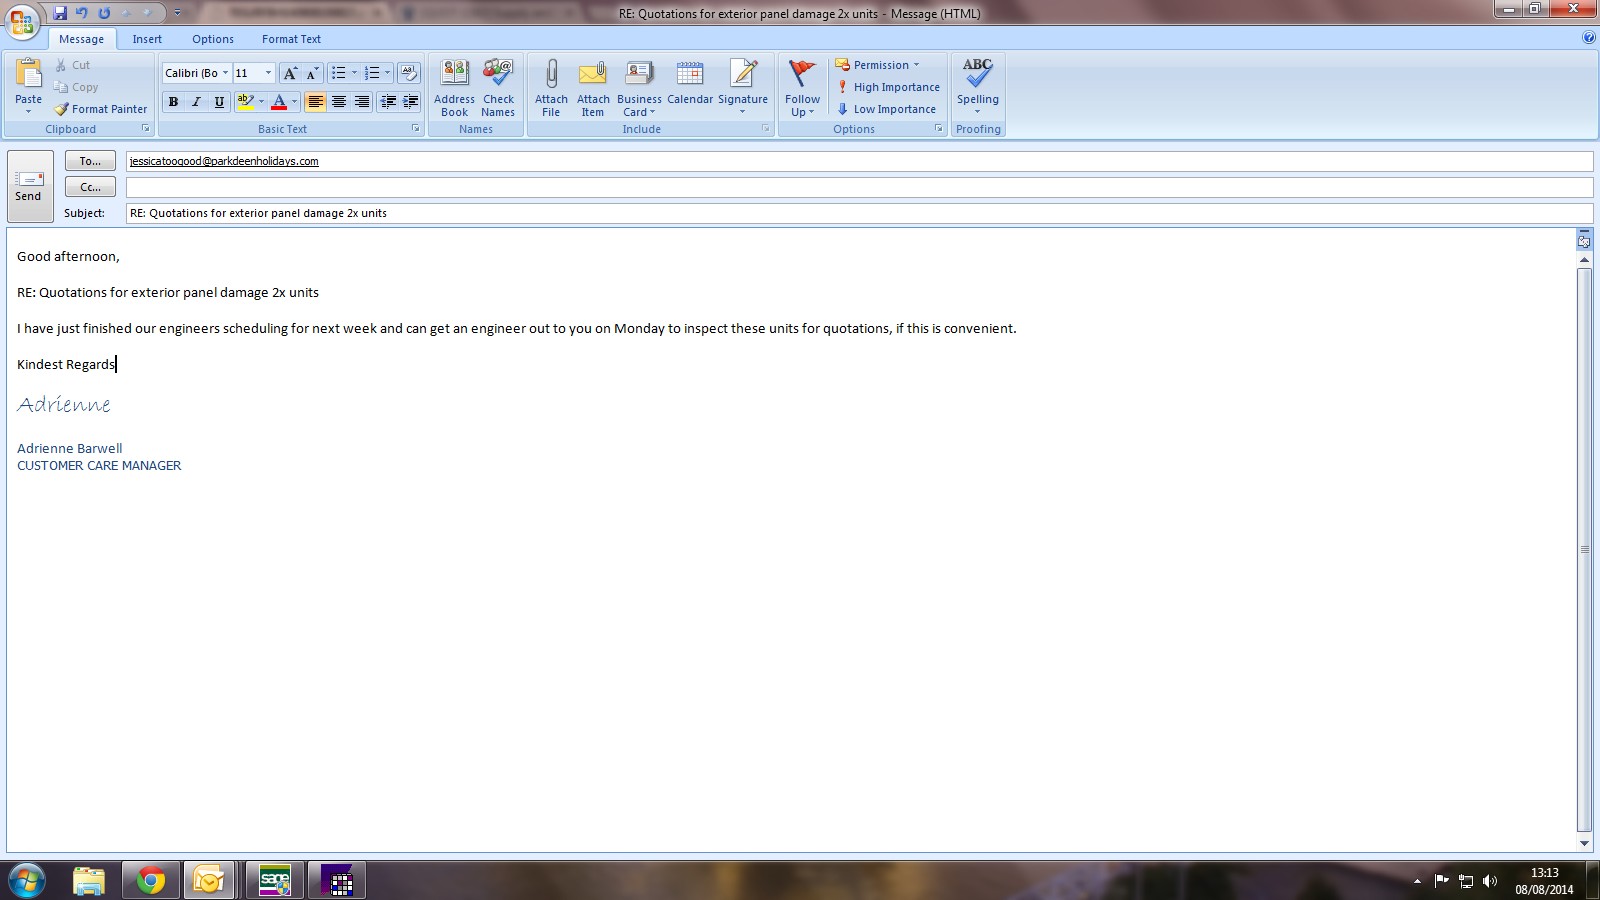
Task: Click the volume speaker tray icon
Action: tap(1490, 881)
